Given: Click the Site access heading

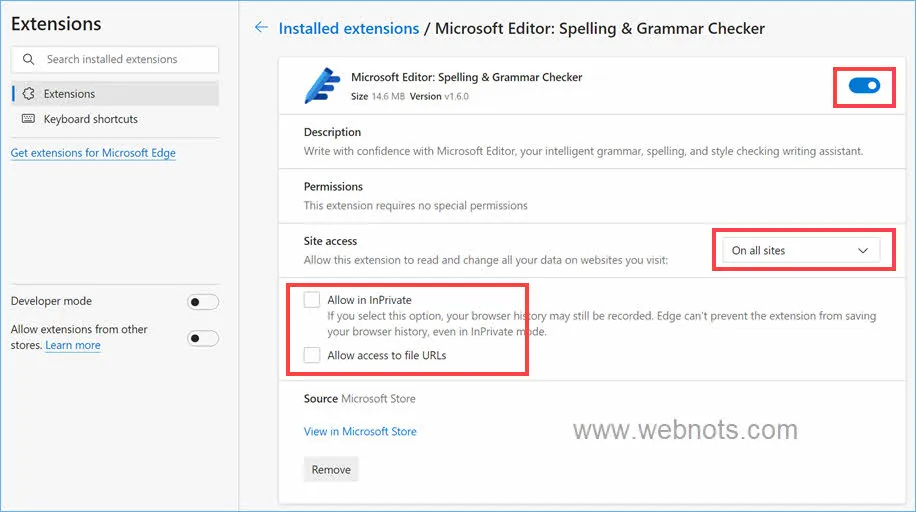Looking at the screenshot, I should coord(330,241).
